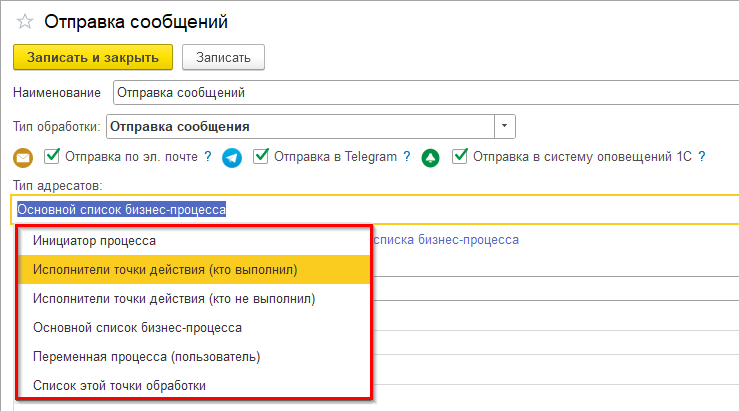The width and height of the screenshot is (739, 411).
Task: Expand the 'Тип обработки' dropdown arrow
Action: click(x=505, y=127)
